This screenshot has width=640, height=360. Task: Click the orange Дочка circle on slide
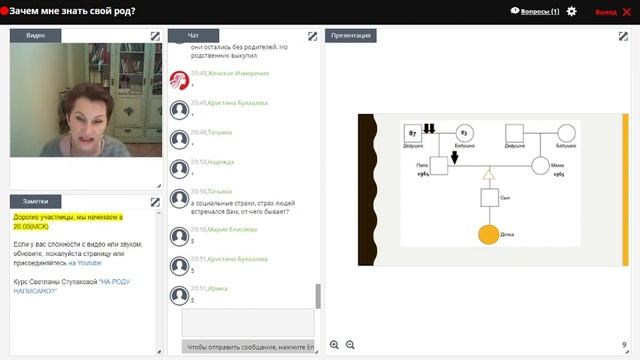489,235
